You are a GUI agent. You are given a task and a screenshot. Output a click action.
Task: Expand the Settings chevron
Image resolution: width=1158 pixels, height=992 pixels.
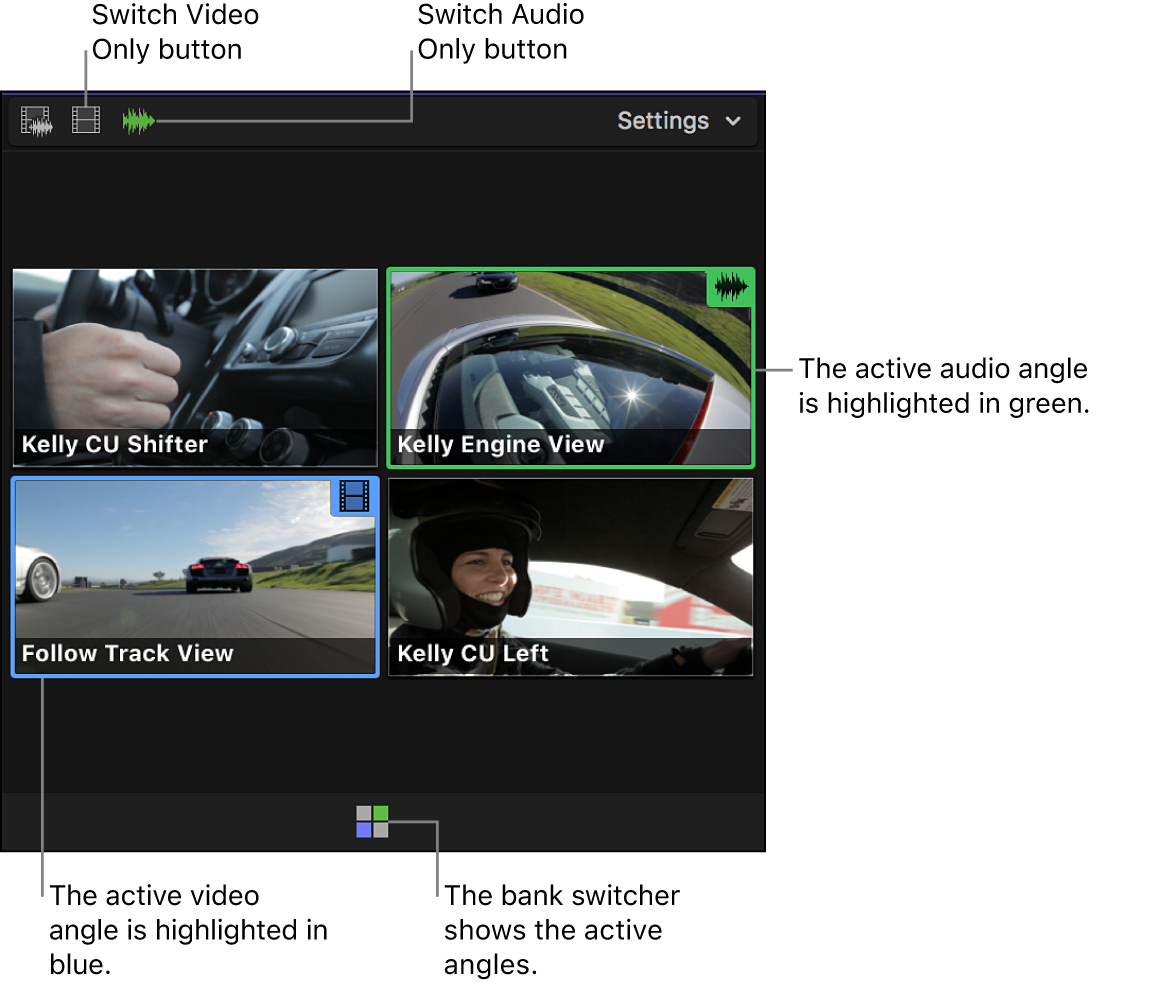(x=733, y=121)
